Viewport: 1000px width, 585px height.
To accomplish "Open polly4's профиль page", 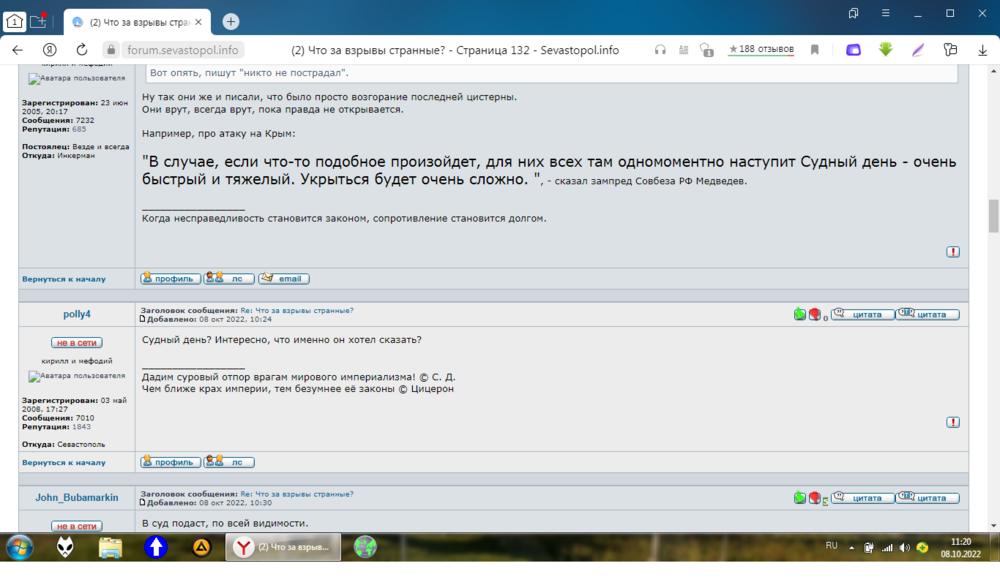I will point(168,461).
